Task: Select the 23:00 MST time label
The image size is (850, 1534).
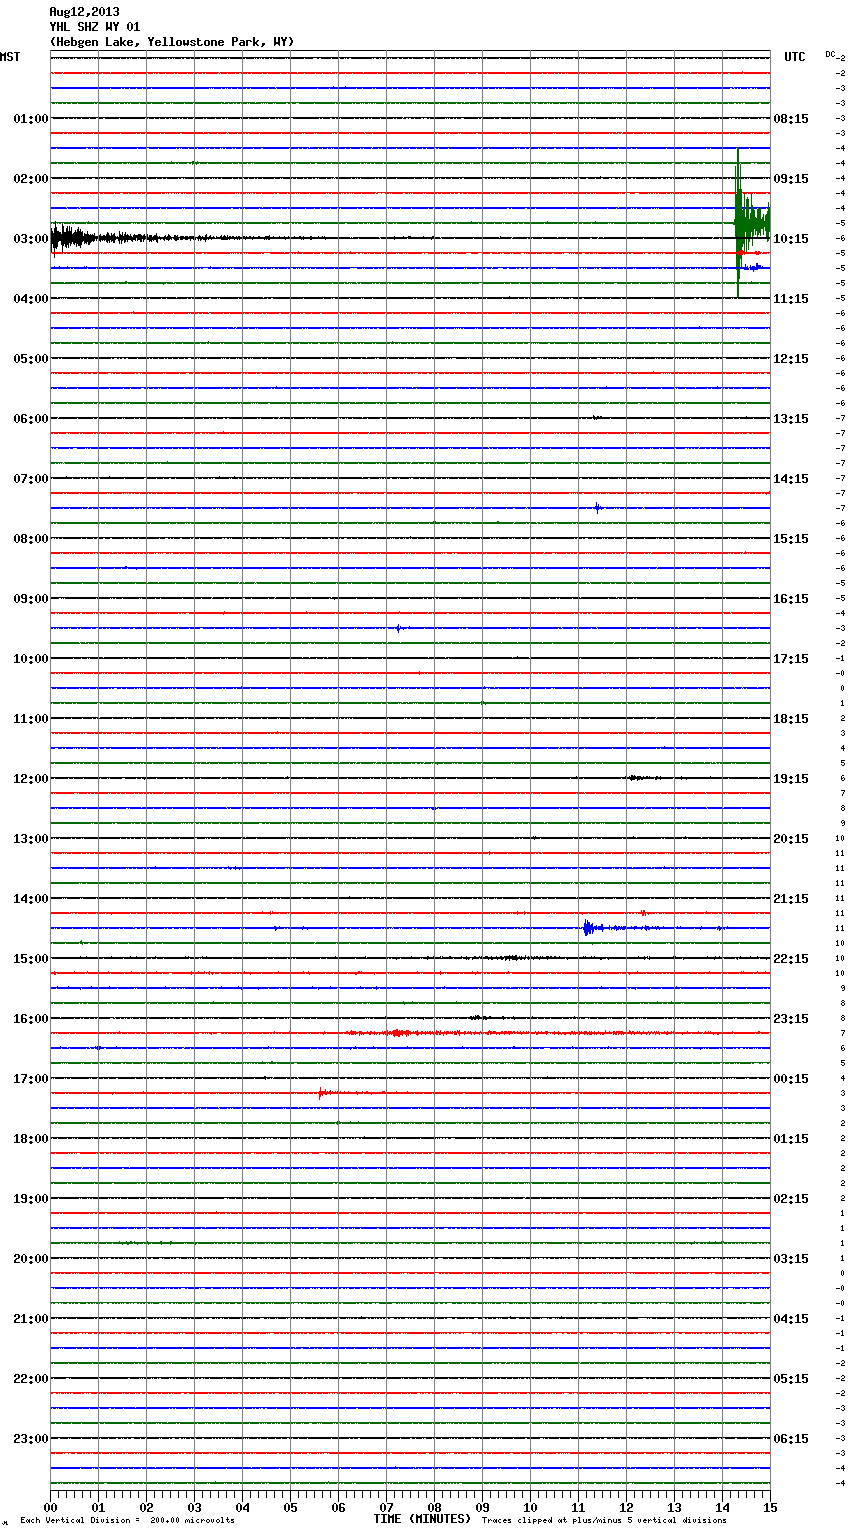Action: click(x=31, y=1439)
